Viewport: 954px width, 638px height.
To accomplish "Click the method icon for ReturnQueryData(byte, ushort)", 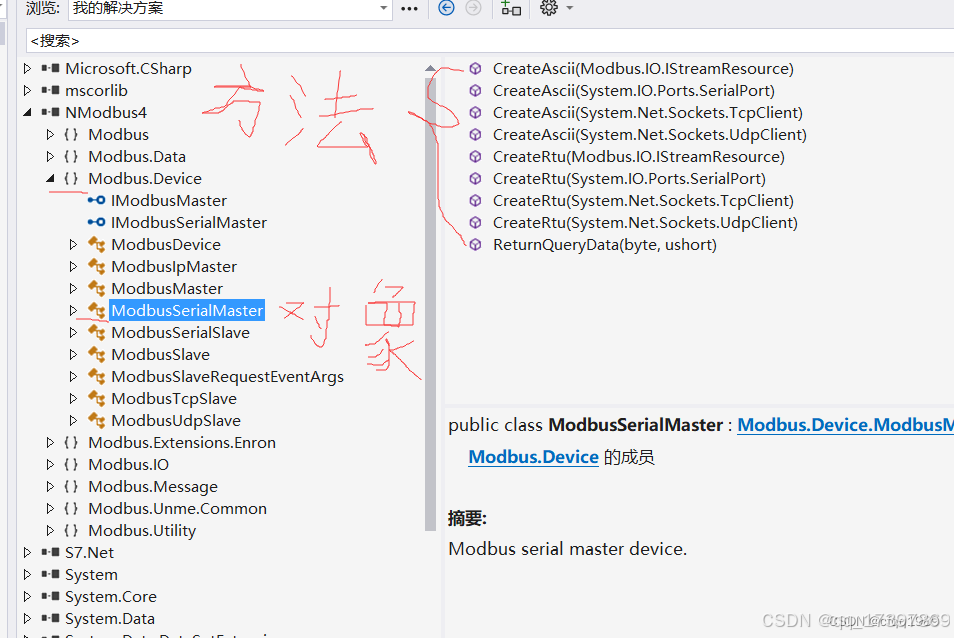I will point(474,244).
